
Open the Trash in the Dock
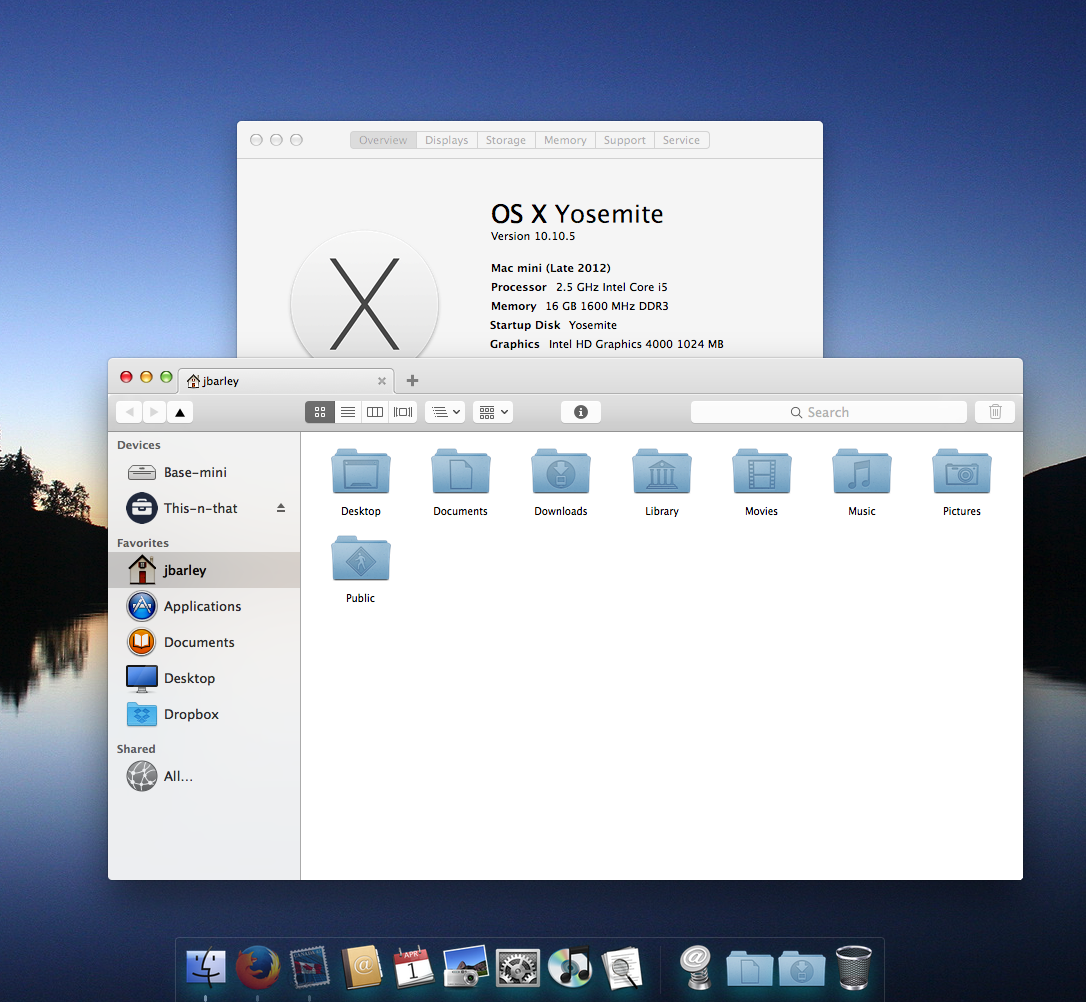click(x=854, y=967)
